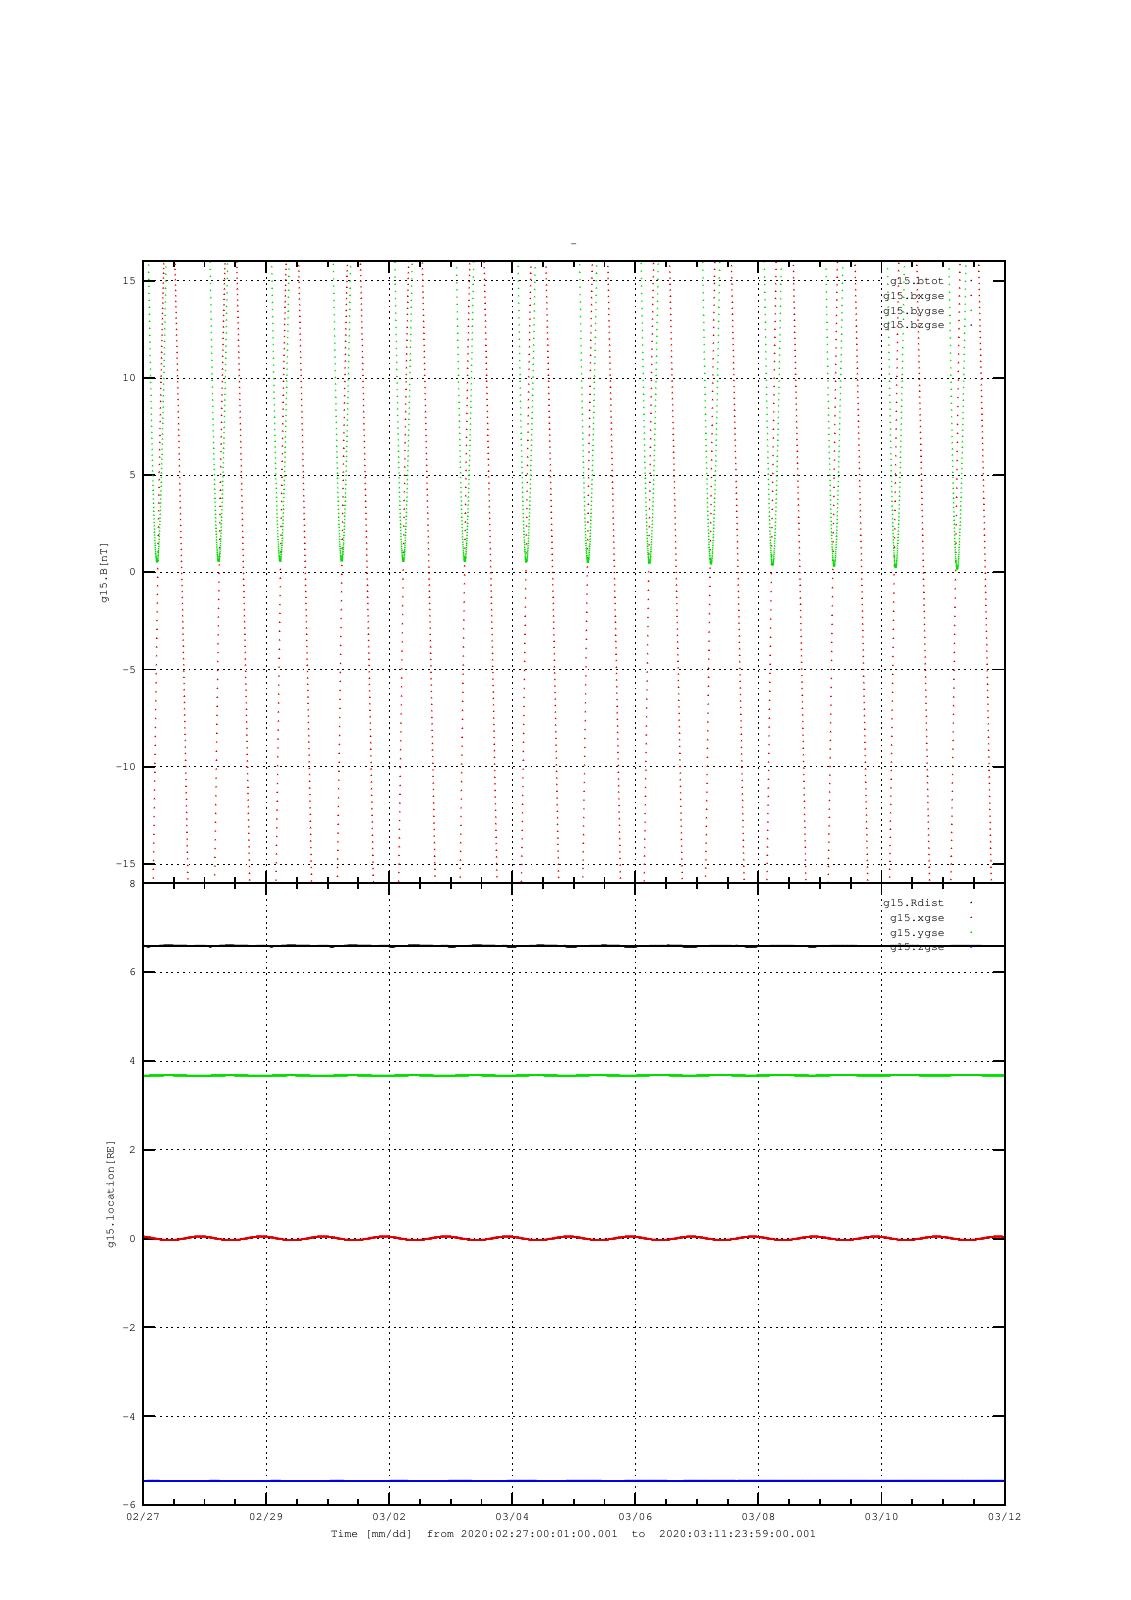Select the 0 tick on the B[nT] axis
This screenshot has width=1131, height=1600.
[x=132, y=572]
